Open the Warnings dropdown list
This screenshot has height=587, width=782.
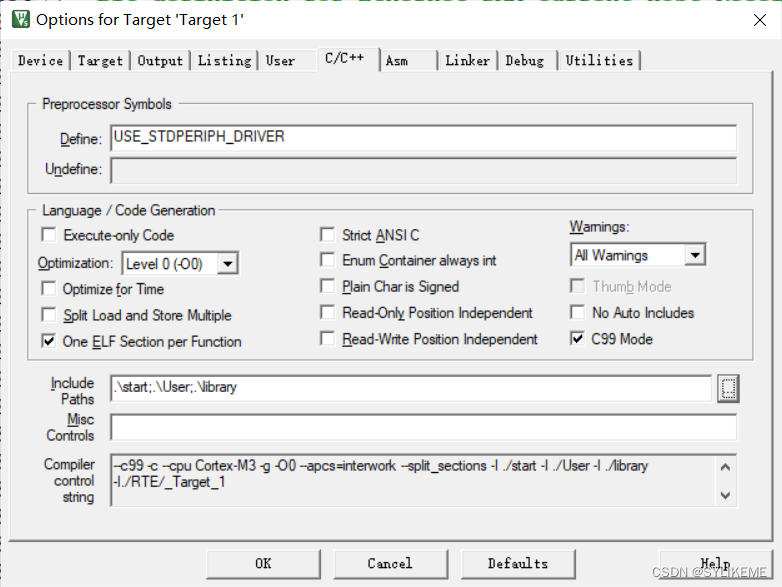click(695, 255)
